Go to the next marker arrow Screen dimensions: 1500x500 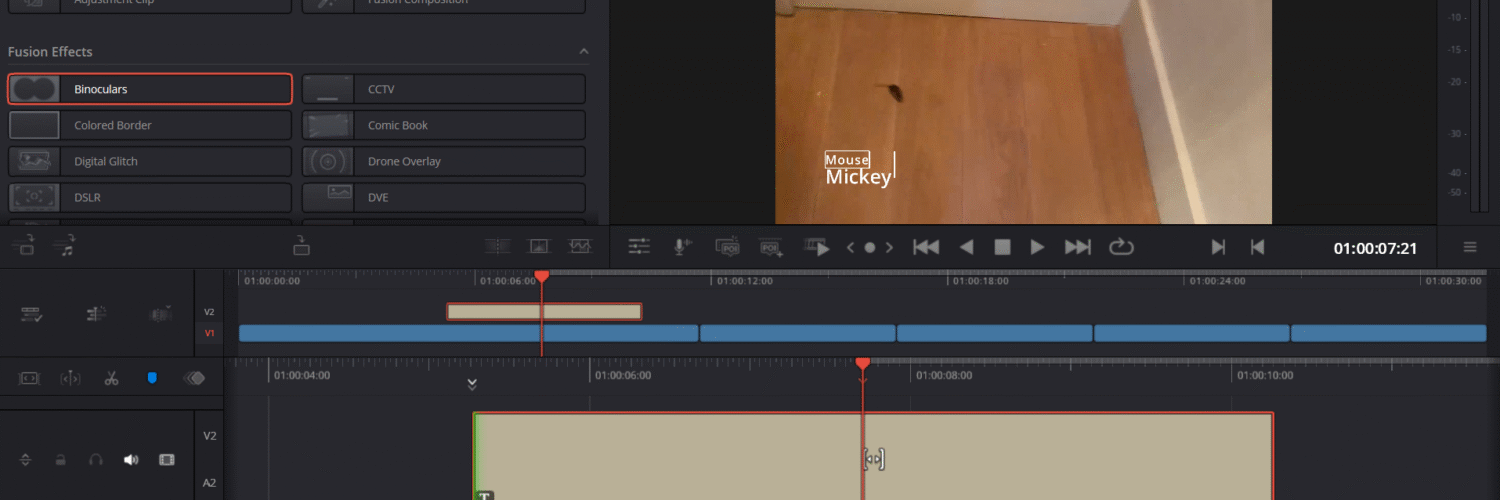pos(888,247)
